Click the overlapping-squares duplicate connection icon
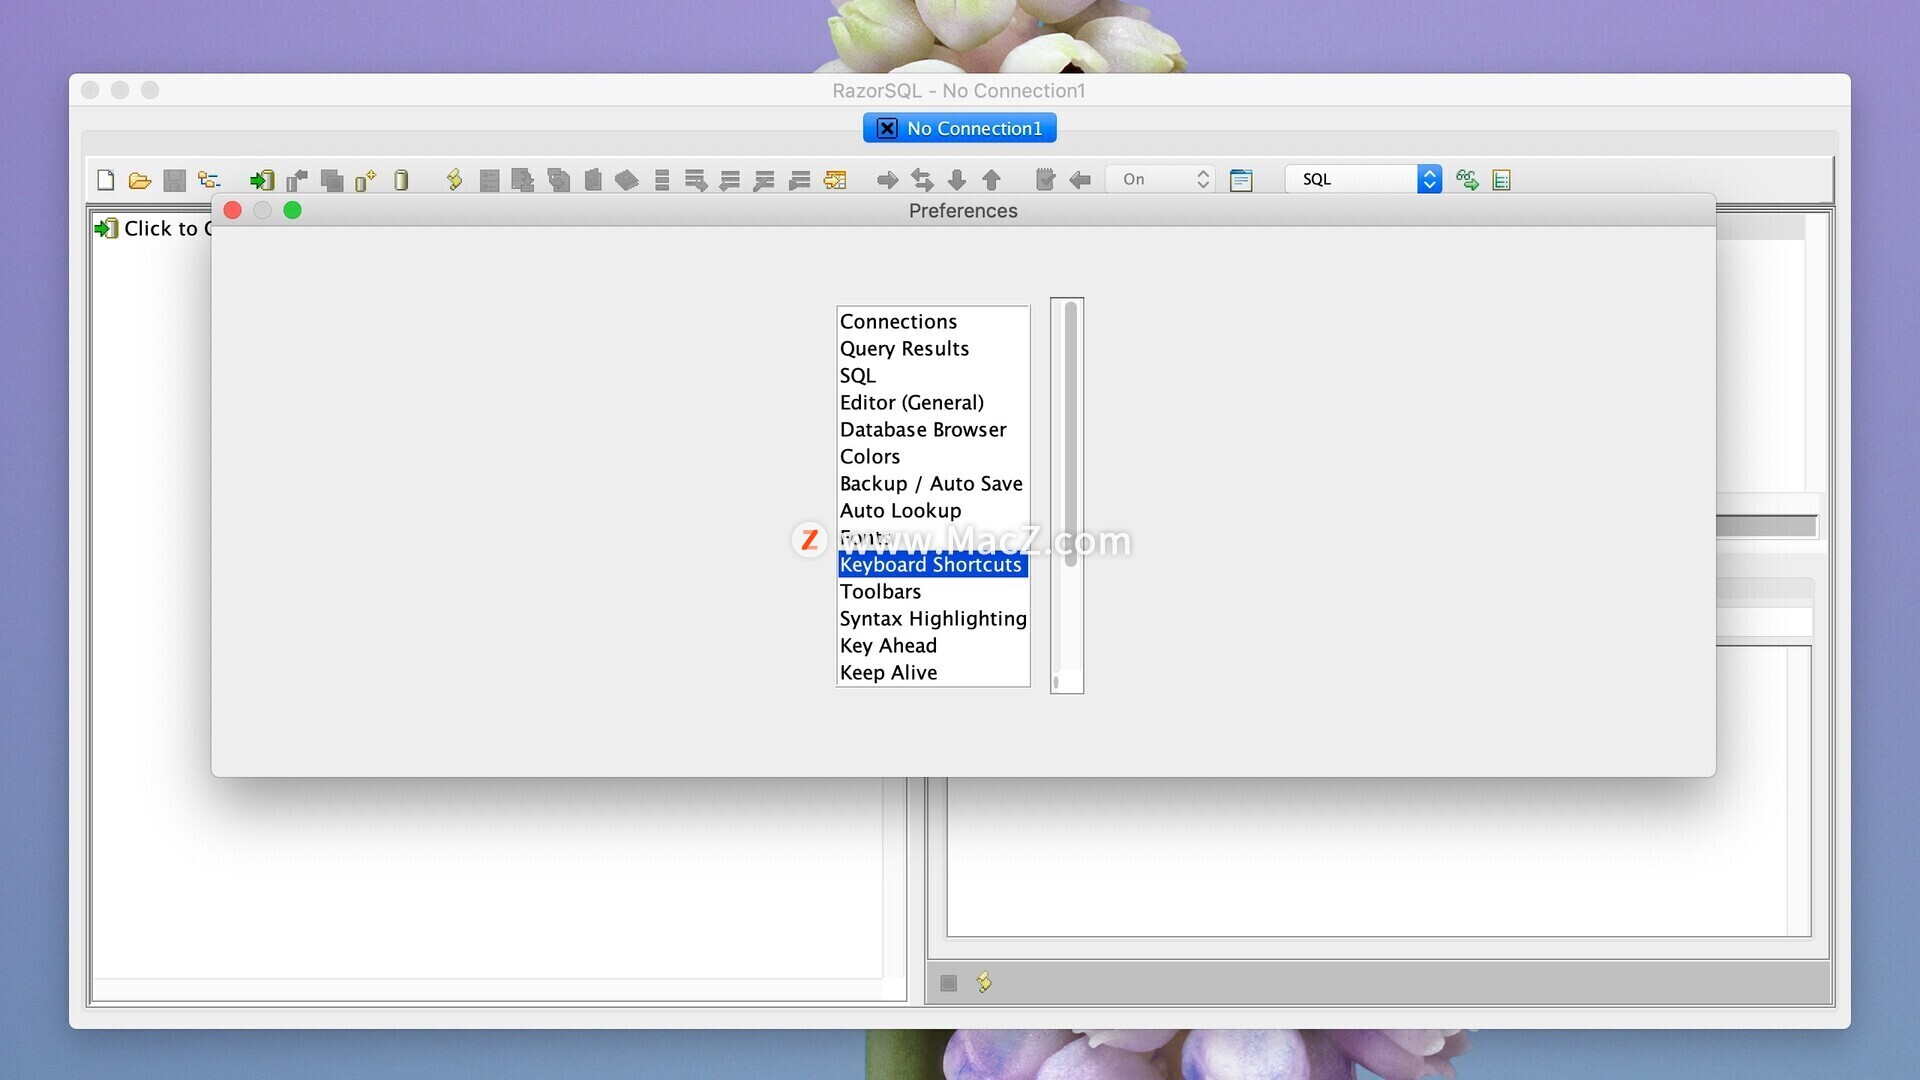The image size is (1920, 1080). point(332,180)
